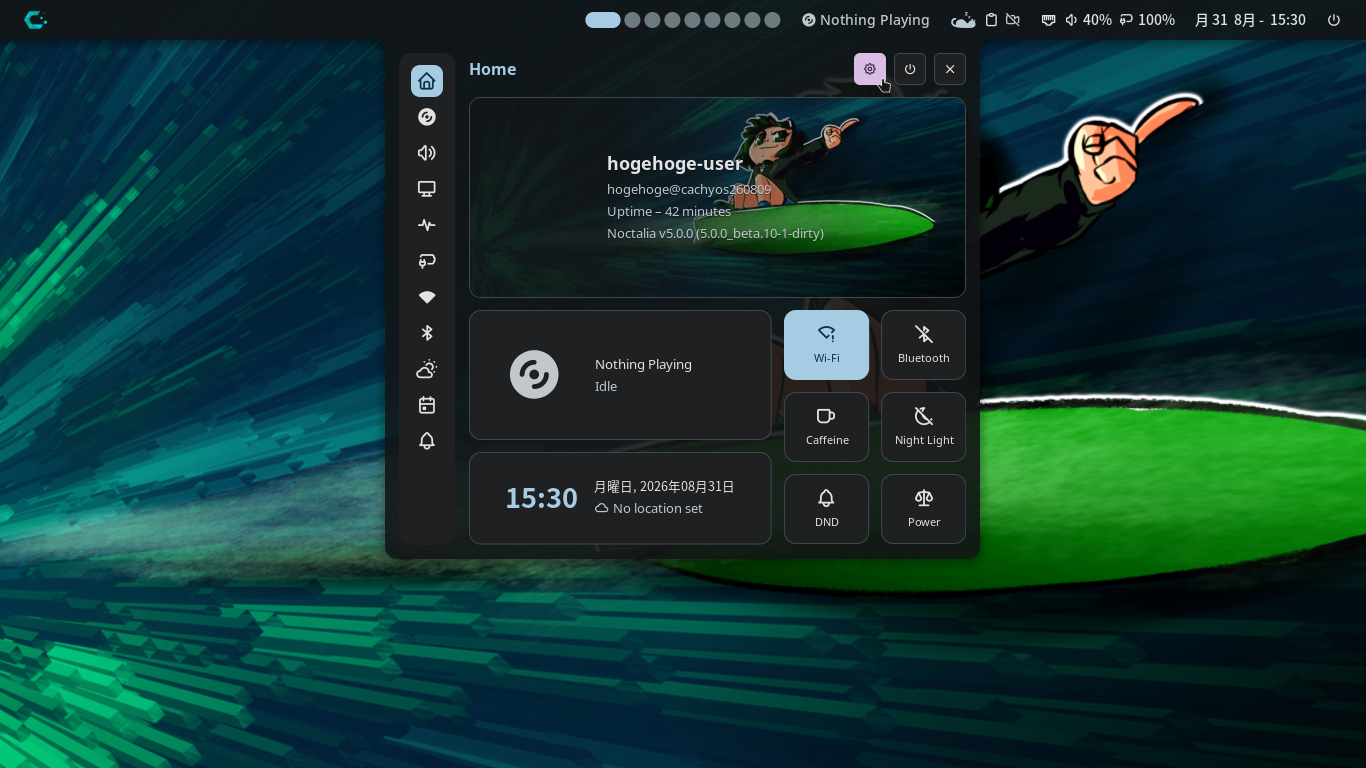Viewport: 1366px width, 768px height.
Task: Open the CachyOS logo launcher in top bar
Action: [35, 20]
